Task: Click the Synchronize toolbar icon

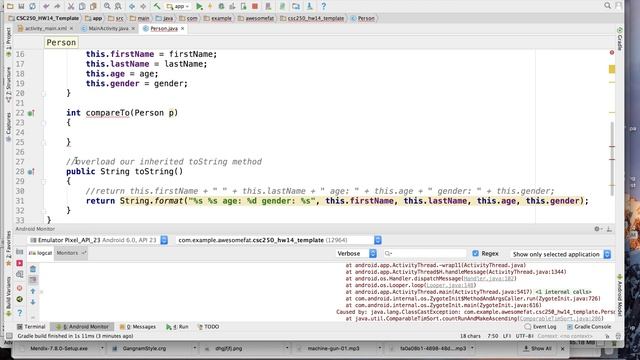Action: tap(32, 6)
